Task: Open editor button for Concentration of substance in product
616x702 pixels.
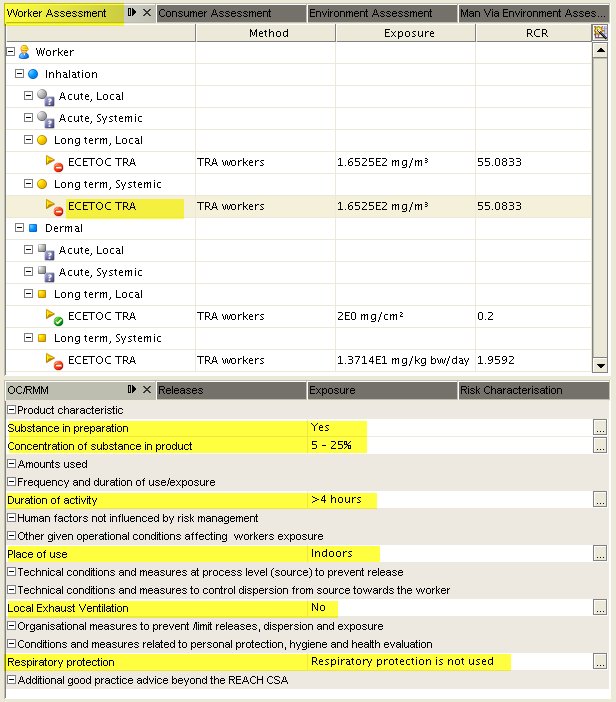Action: coord(600,445)
